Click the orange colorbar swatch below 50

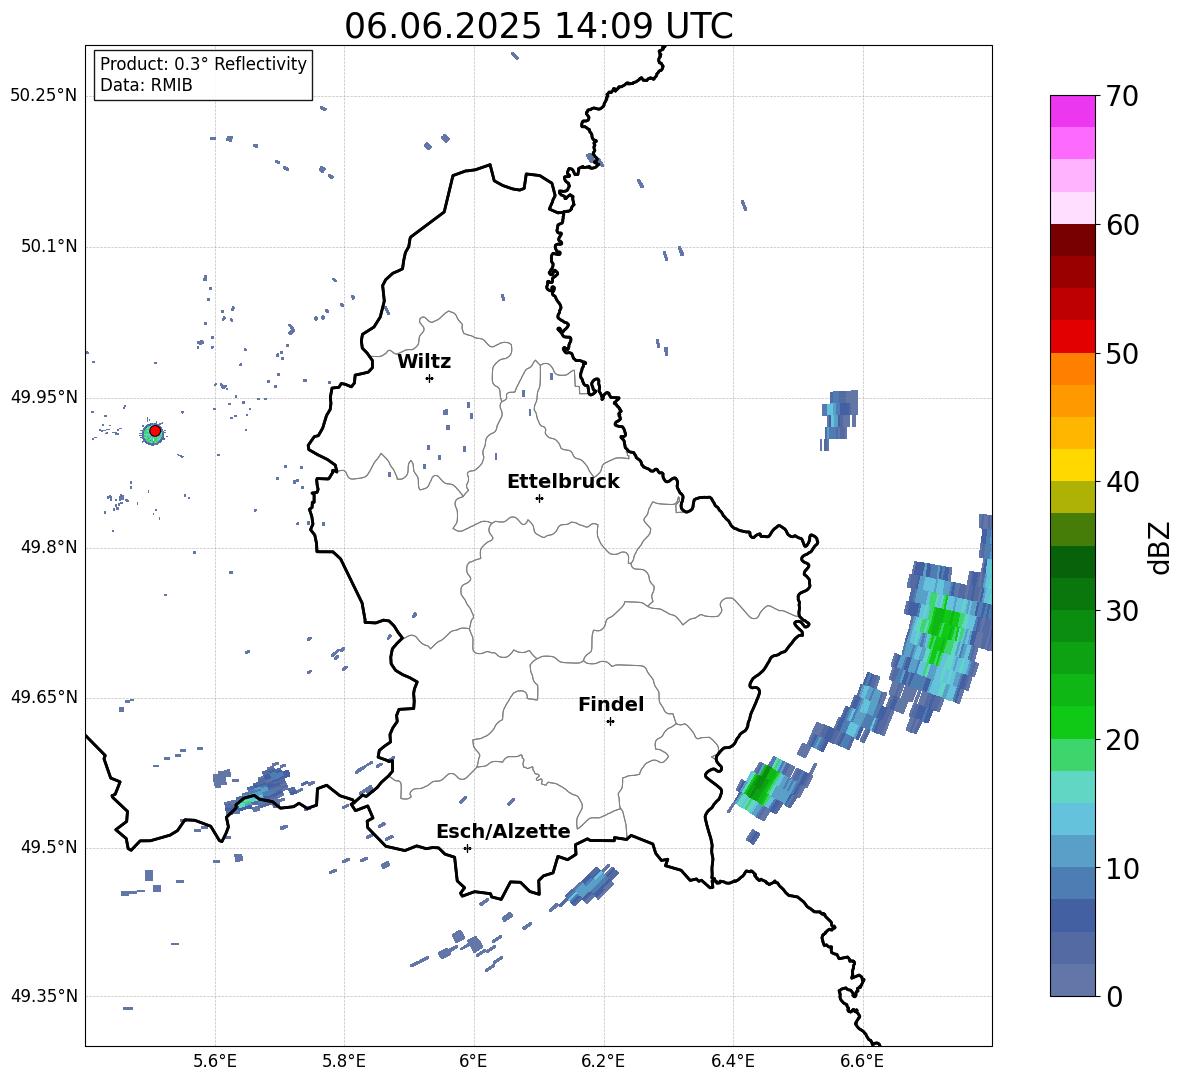pyautogui.click(x=1072, y=368)
